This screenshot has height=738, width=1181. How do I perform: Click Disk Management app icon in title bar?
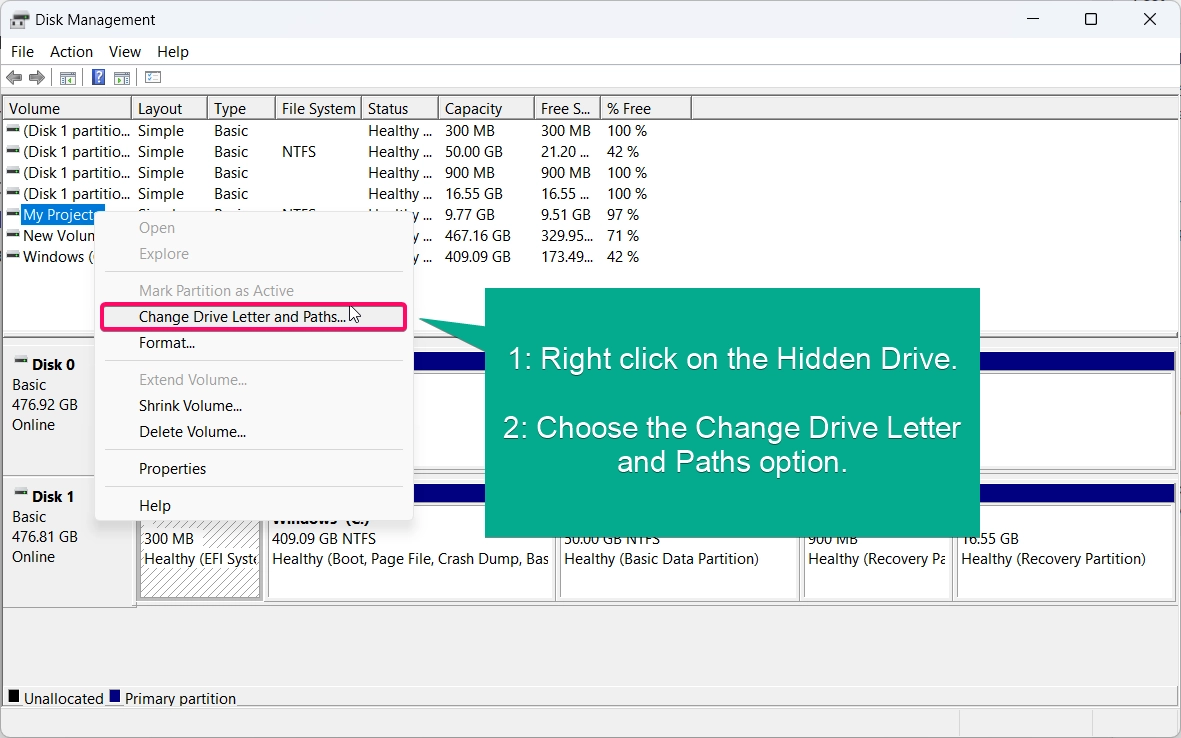[x=19, y=20]
